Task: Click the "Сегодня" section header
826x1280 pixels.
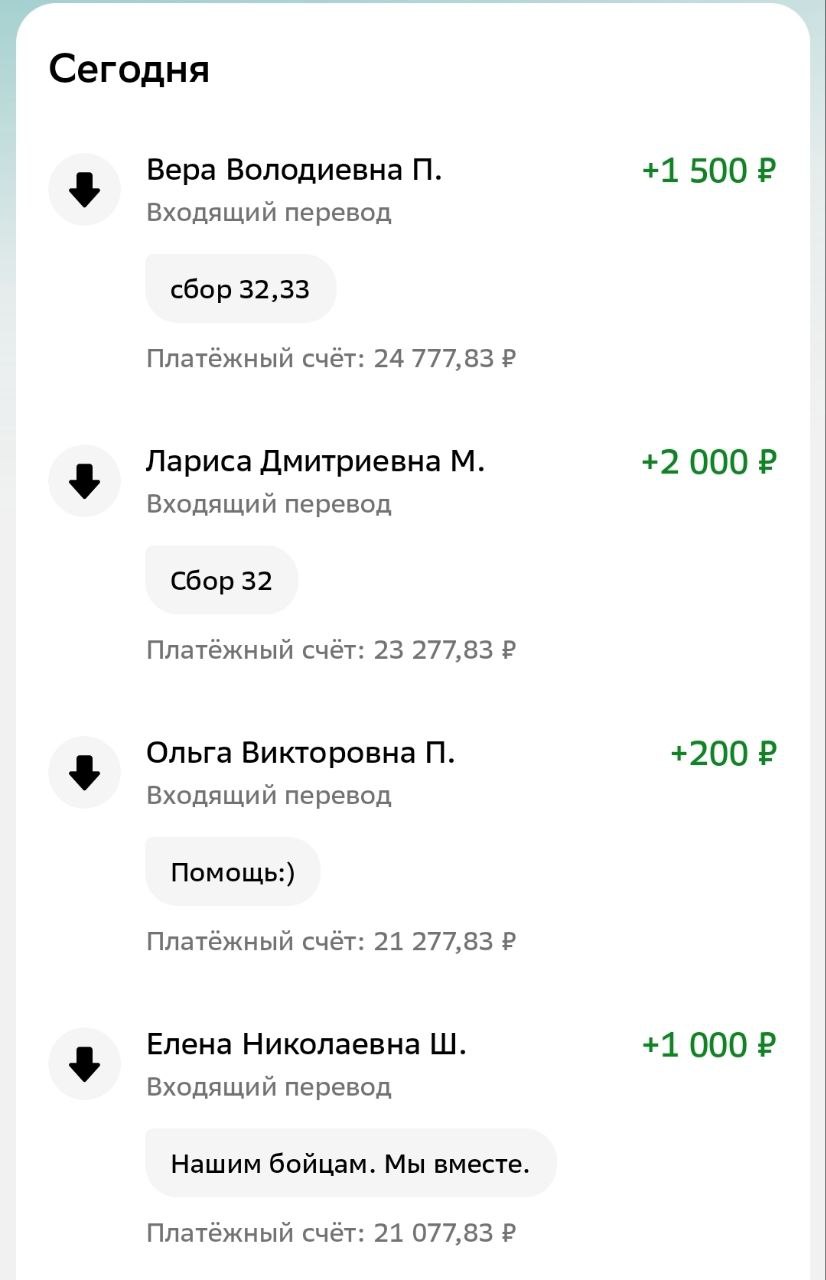Action: click(129, 70)
